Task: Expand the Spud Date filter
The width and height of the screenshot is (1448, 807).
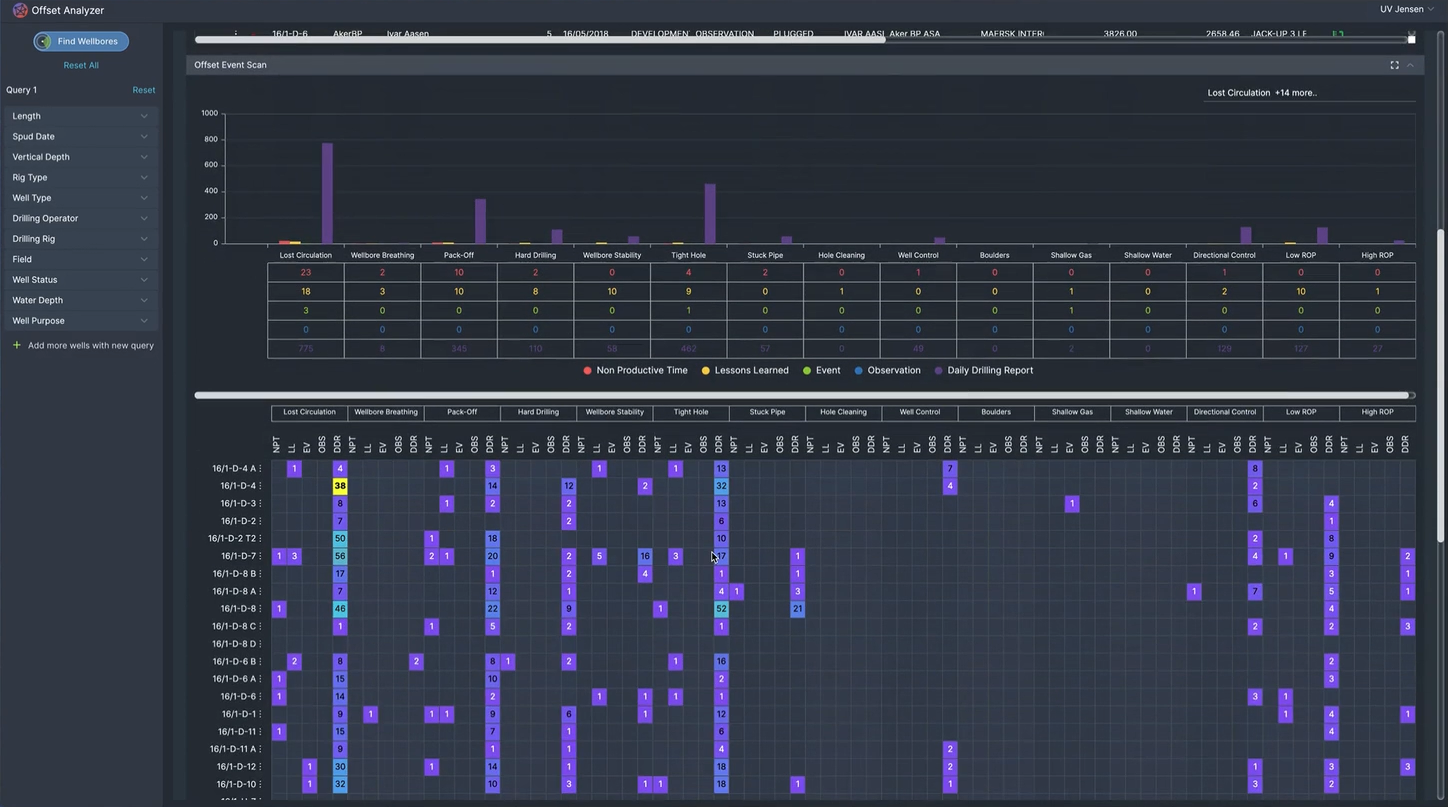Action: tap(80, 136)
